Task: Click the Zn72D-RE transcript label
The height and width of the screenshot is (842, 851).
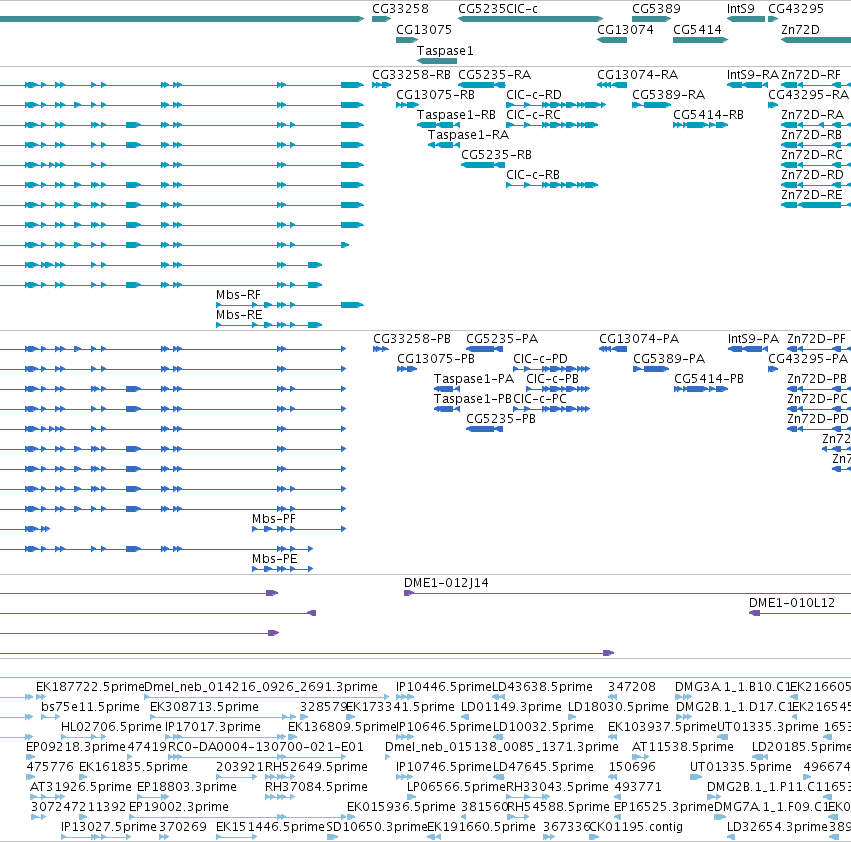Action: pyautogui.click(x=812, y=195)
